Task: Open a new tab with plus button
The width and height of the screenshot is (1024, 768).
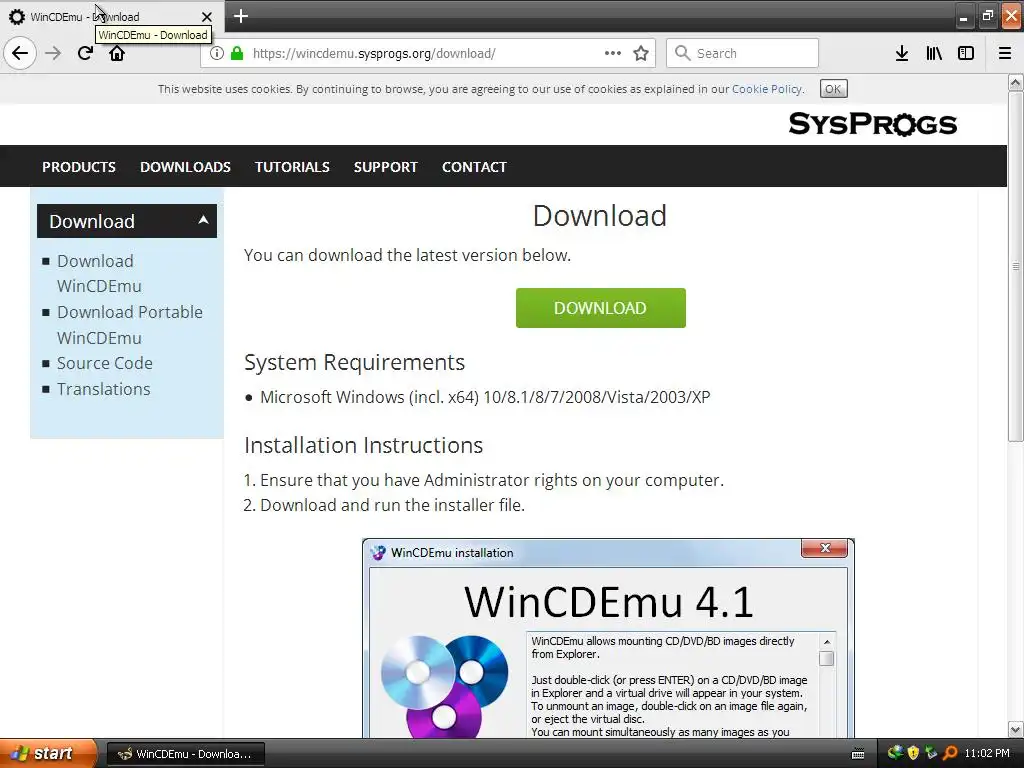Action: point(240,16)
